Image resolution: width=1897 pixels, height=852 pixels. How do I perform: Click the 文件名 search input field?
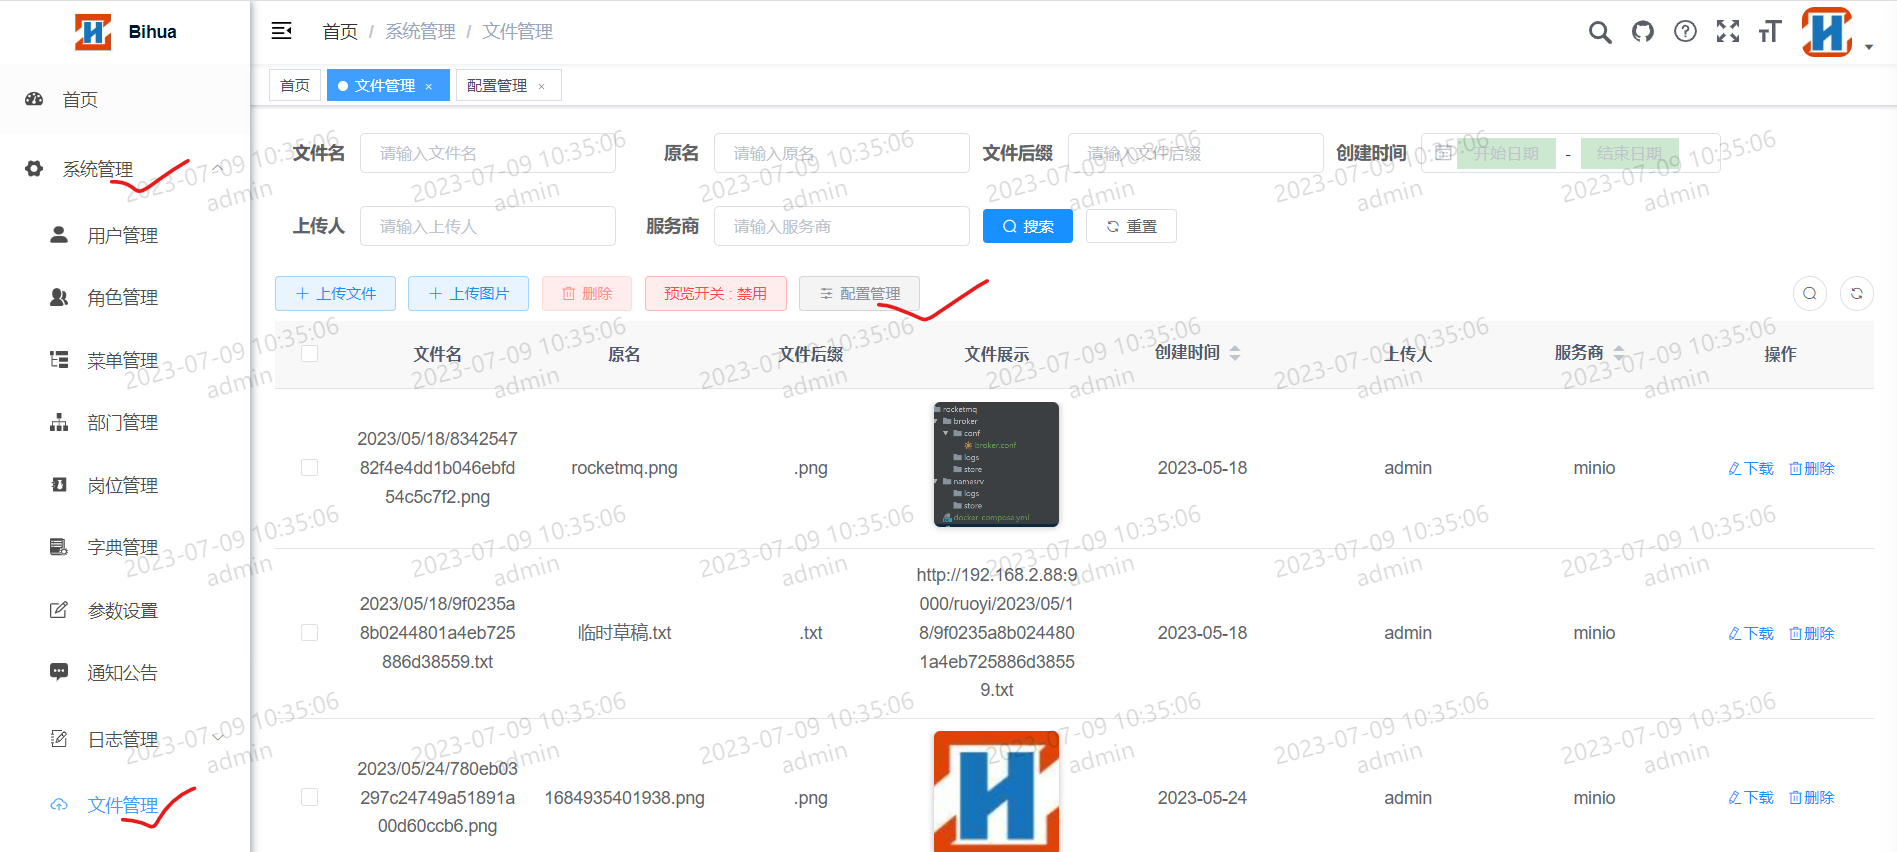(x=487, y=154)
